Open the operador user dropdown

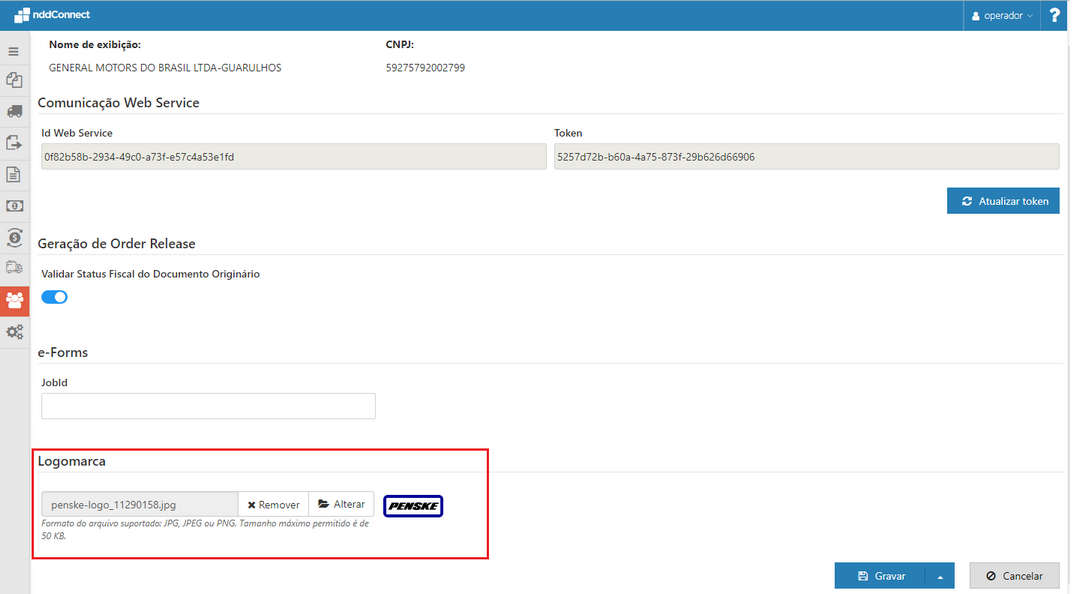click(x=1002, y=16)
